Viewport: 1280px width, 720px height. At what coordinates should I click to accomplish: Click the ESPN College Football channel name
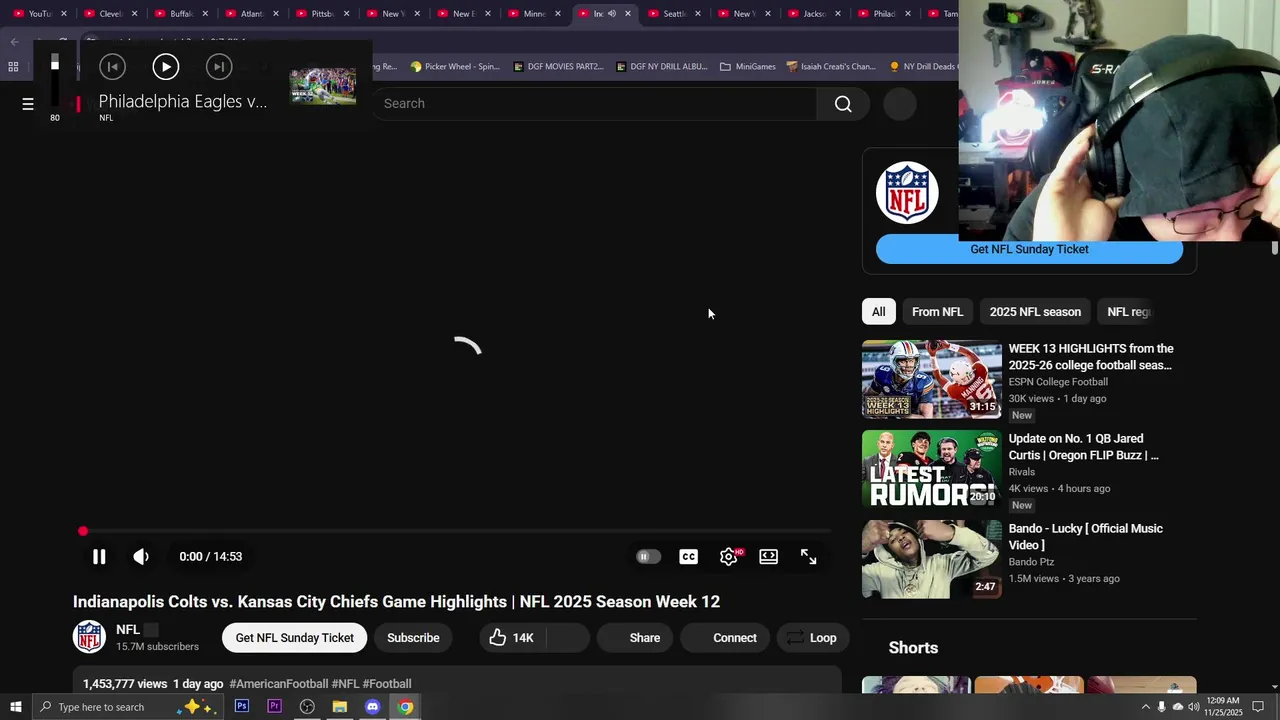1058,382
